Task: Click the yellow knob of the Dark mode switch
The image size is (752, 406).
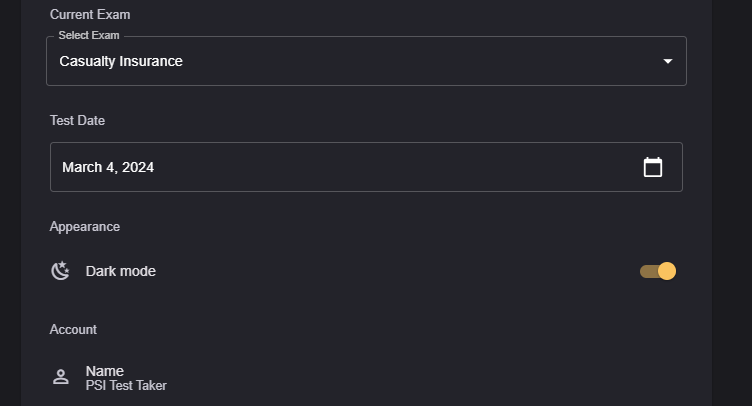Action: (x=667, y=271)
